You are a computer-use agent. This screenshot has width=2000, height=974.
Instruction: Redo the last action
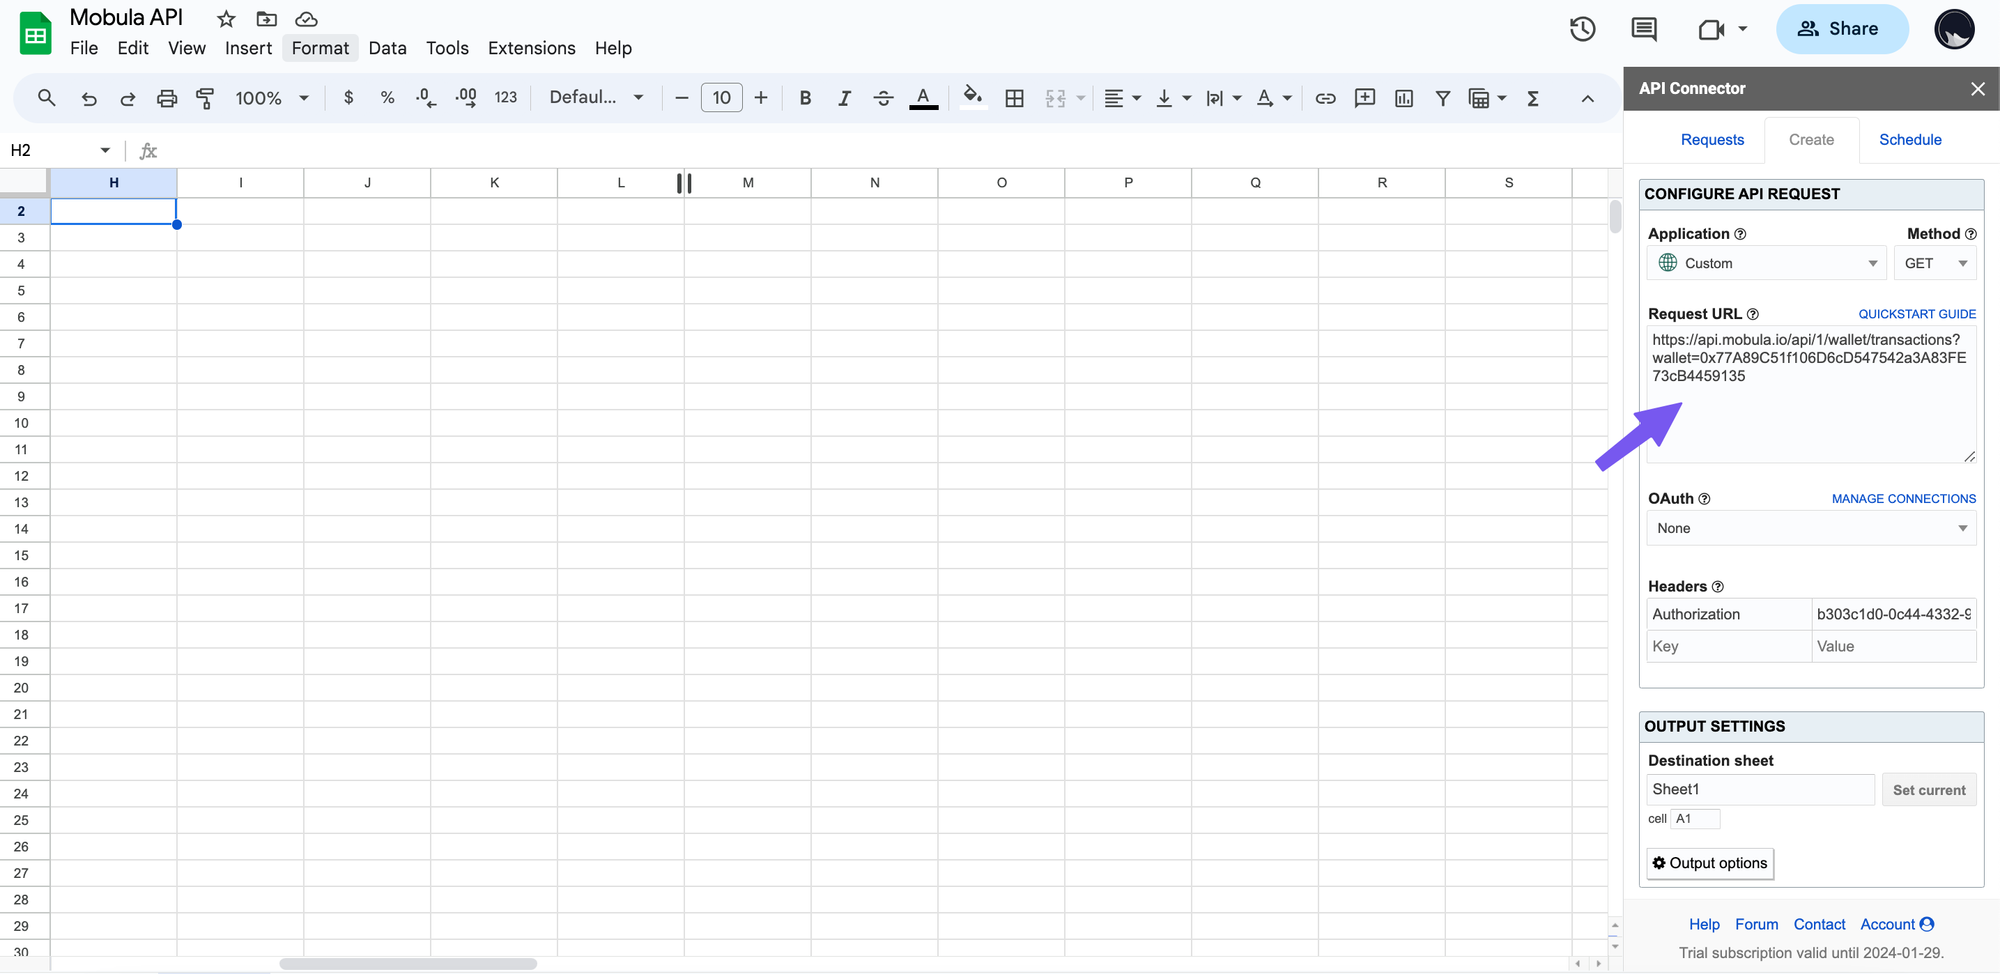[x=128, y=98]
